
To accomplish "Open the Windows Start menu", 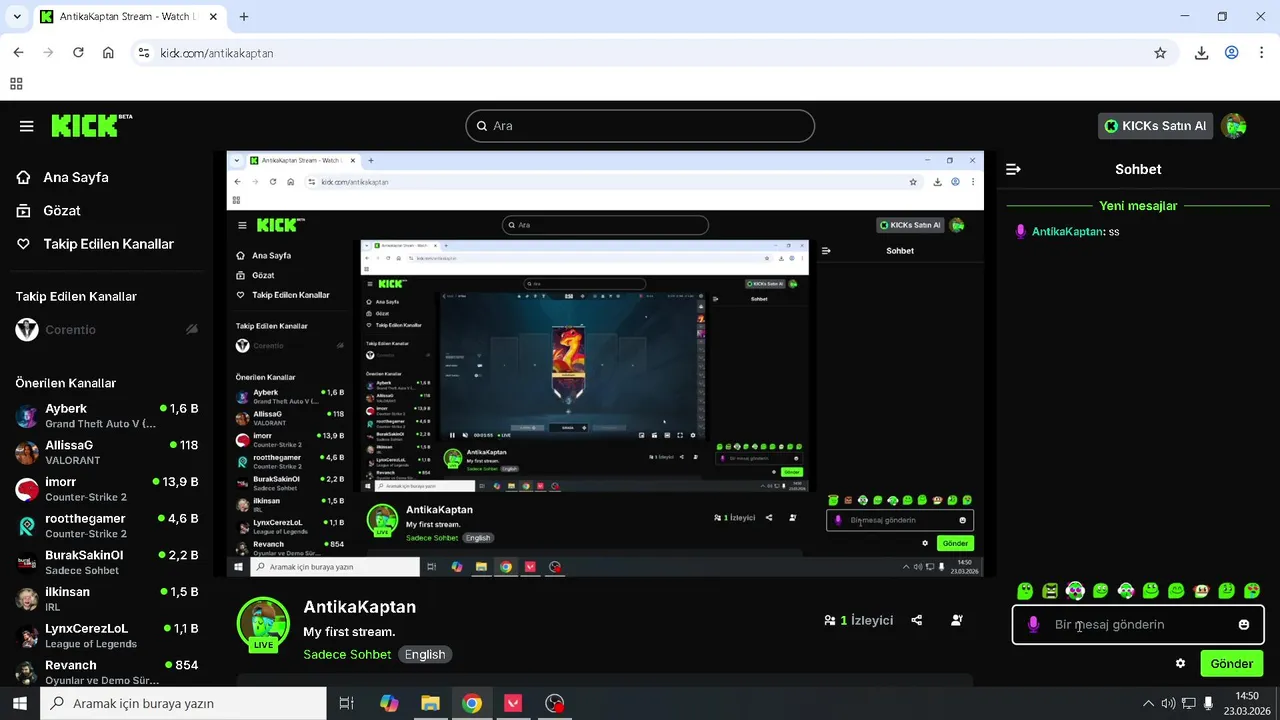I will pos(19,703).
